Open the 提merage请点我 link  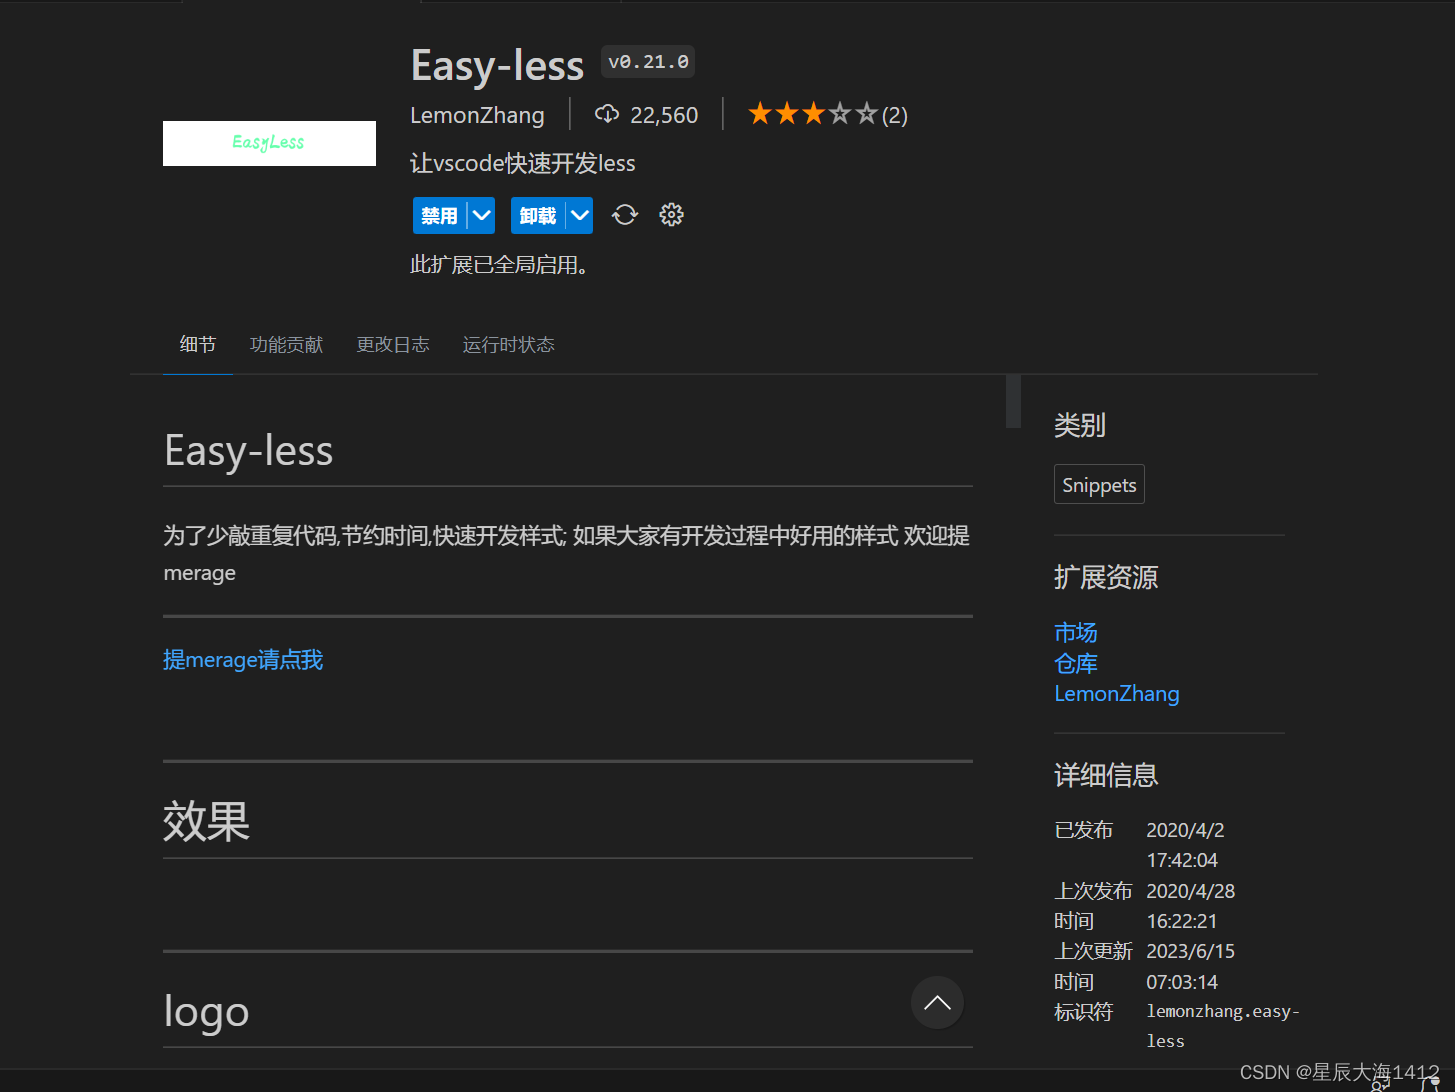click(242, 659)
